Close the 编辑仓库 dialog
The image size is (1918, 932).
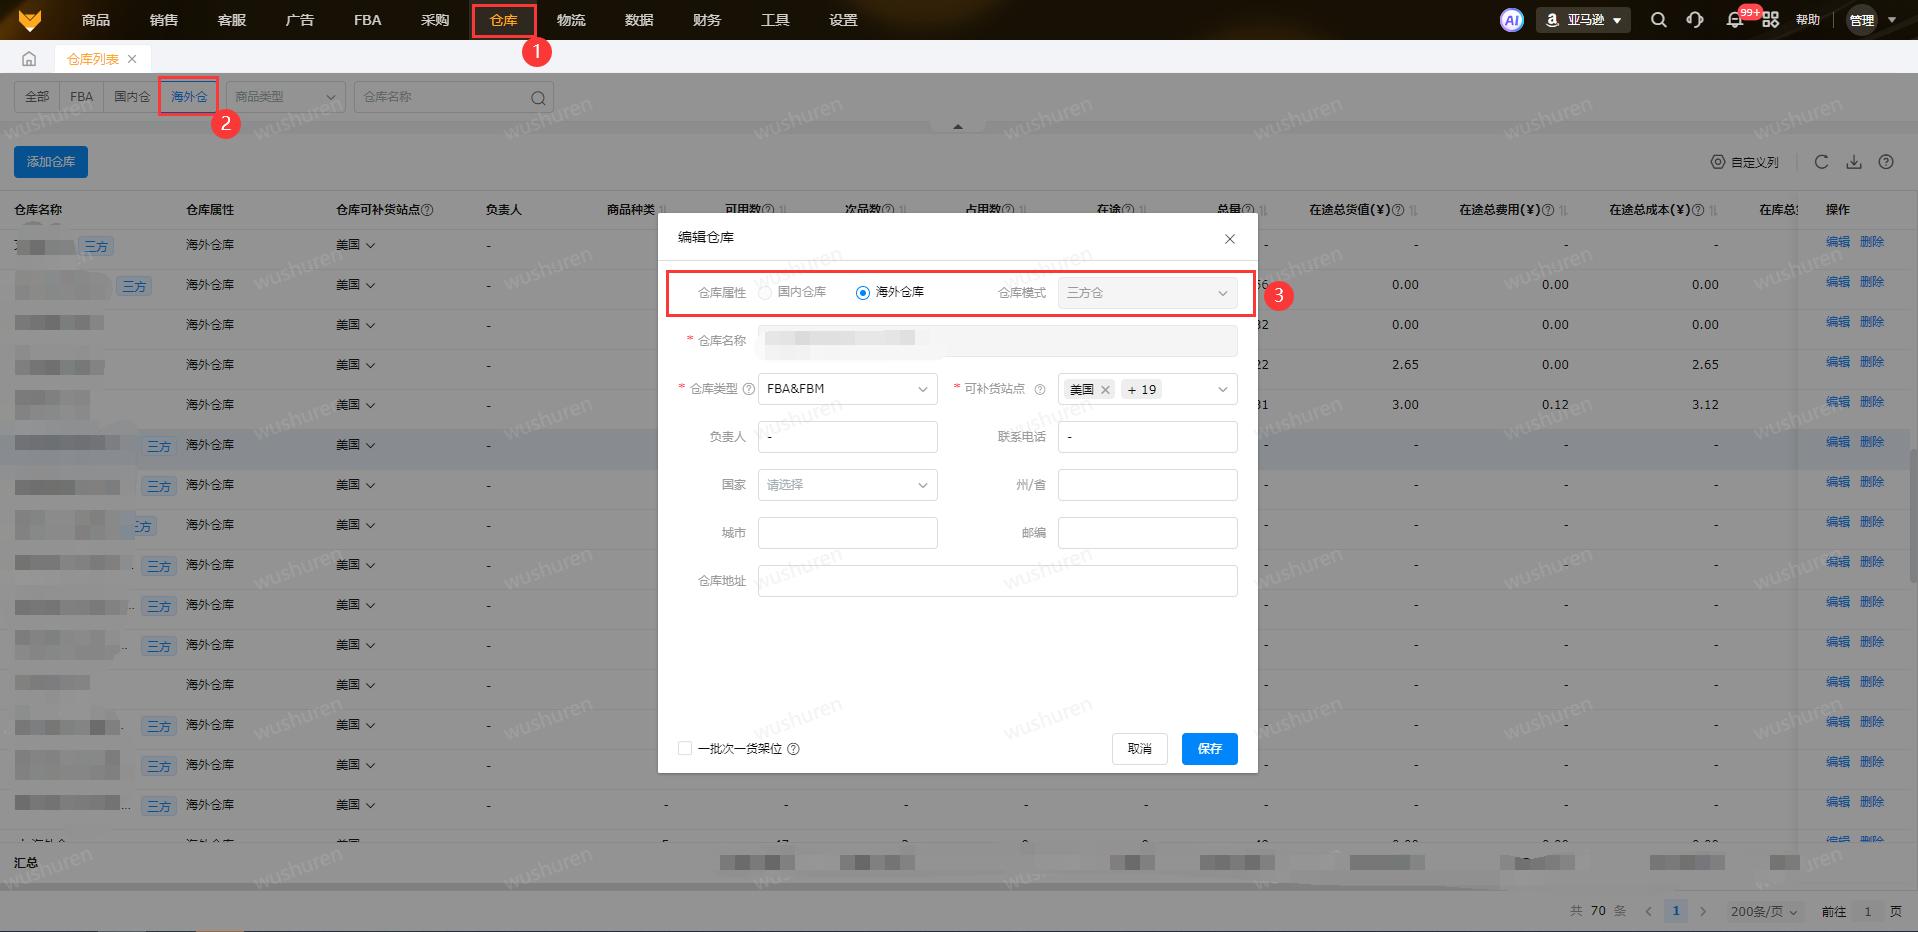(1230, 238)
